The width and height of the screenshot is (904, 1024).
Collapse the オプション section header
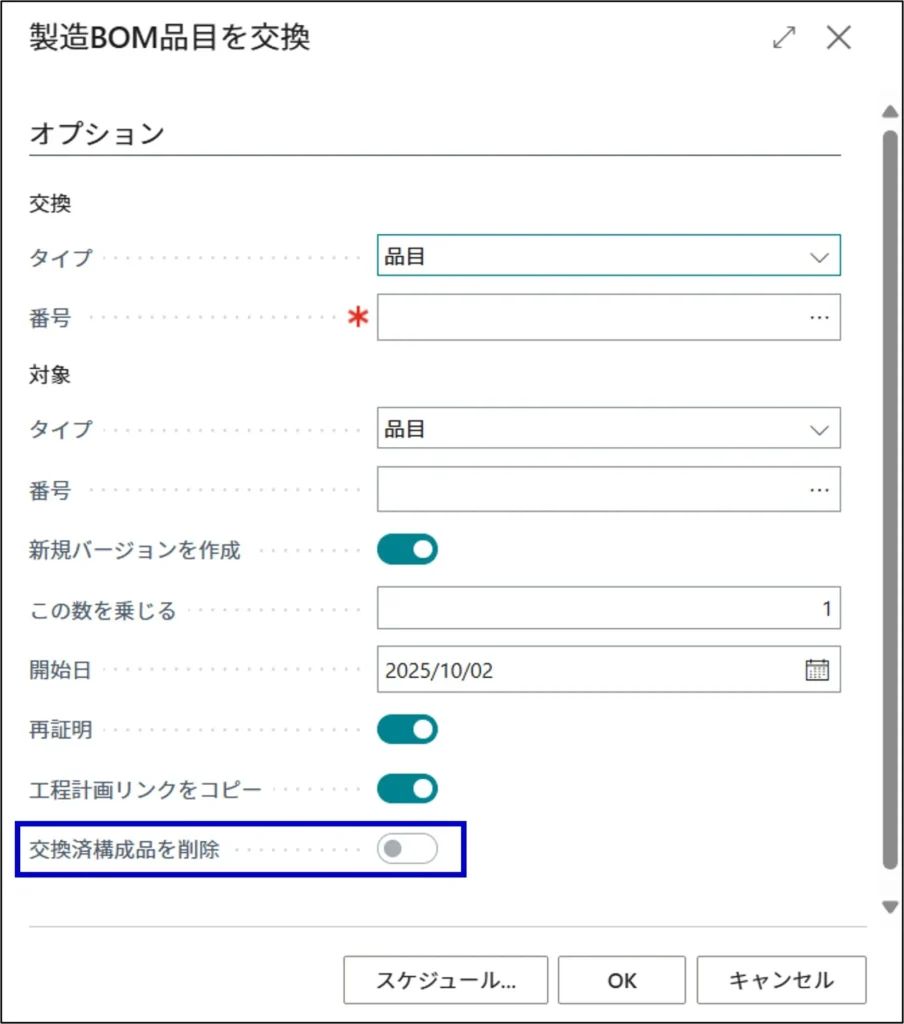(x=97, y=134)
